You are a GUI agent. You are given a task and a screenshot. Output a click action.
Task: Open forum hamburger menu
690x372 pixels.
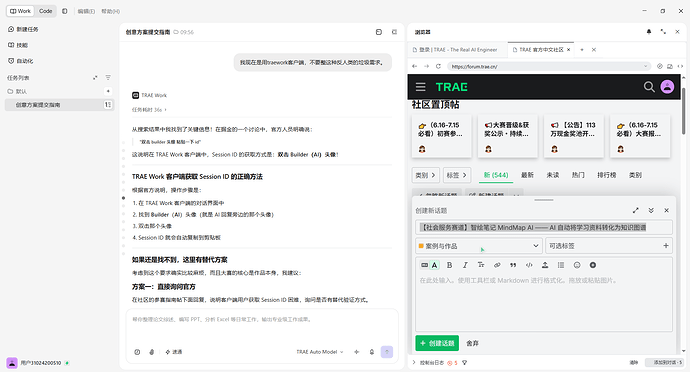[421, 87]
